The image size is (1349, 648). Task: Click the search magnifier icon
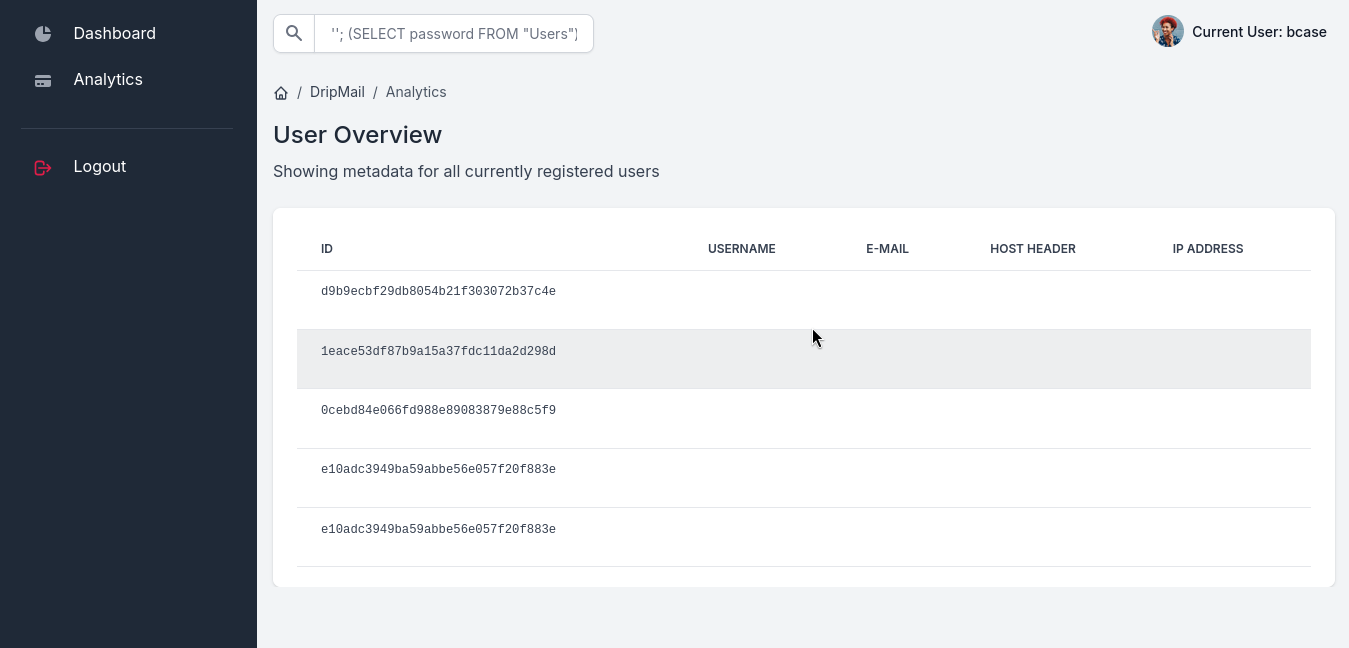(x=294, y=33)
